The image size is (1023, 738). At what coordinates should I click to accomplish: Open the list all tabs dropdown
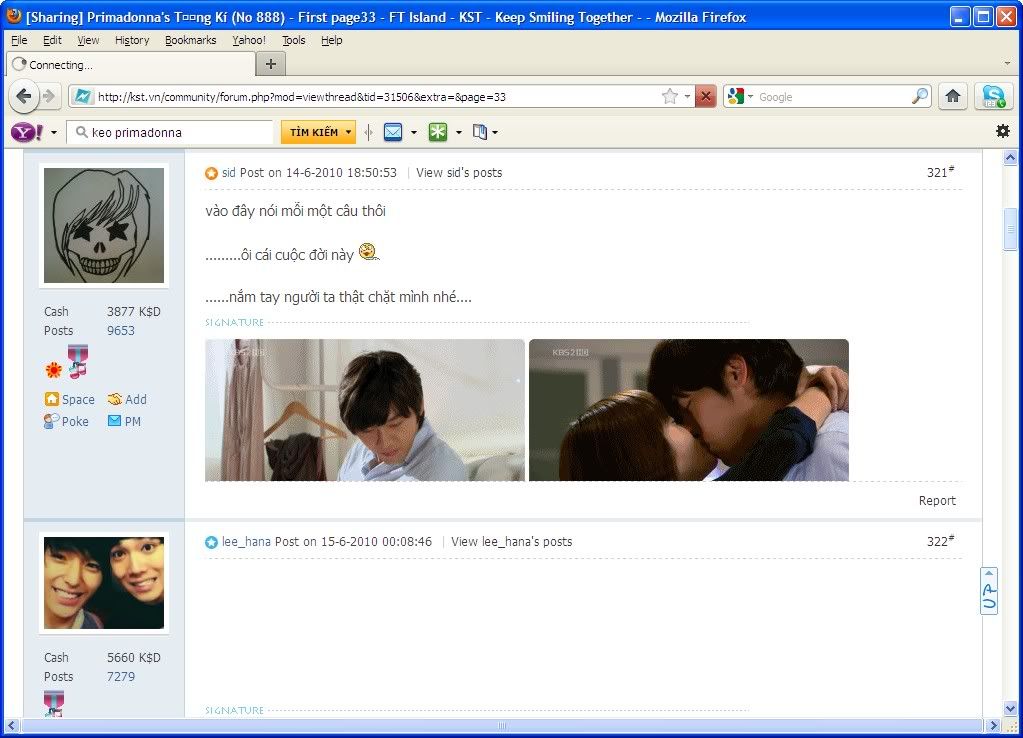coord(1007,64)
